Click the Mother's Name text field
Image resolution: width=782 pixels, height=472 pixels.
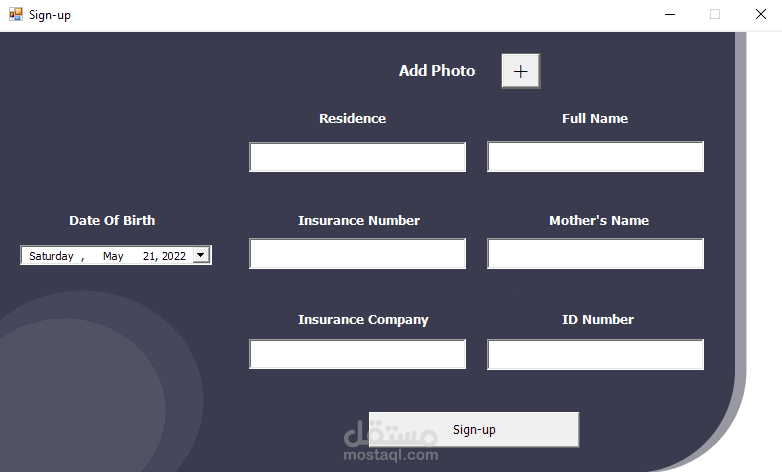[595, 254]
